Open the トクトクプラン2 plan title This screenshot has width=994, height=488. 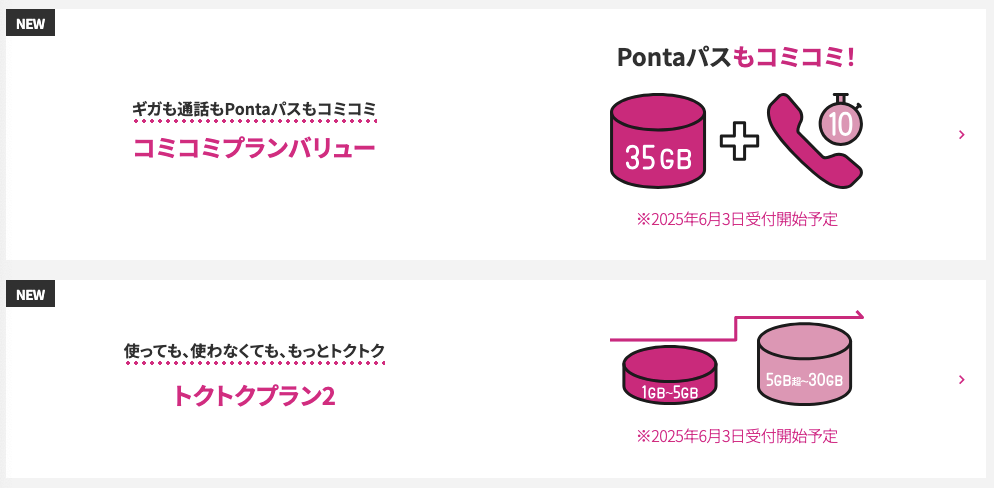point(254,396)
